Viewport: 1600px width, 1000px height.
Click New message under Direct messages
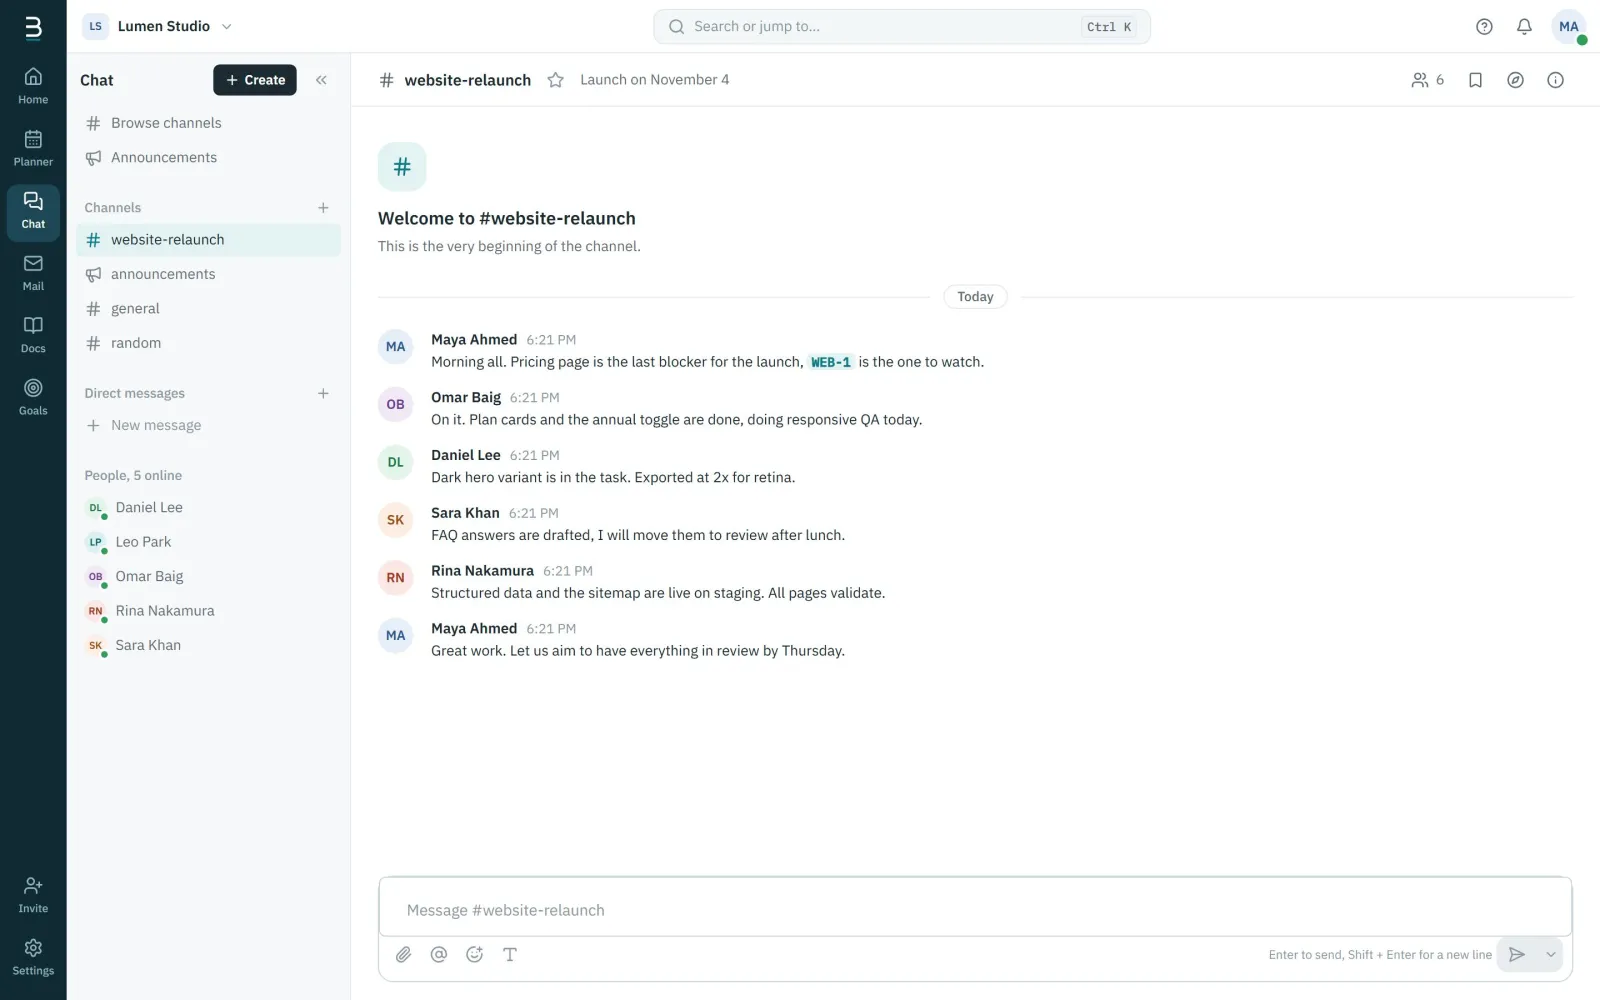click(208, 425)
